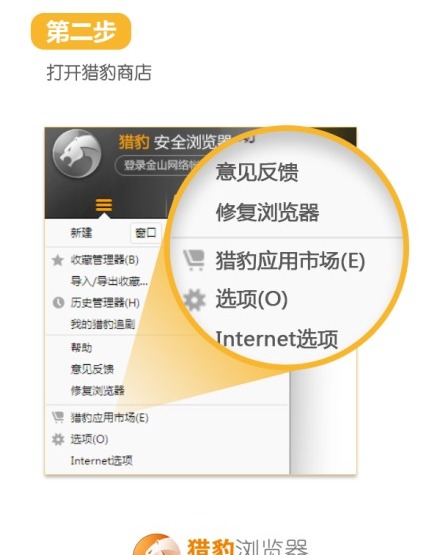Open Internet选项 in the small menu

point(101,460)
